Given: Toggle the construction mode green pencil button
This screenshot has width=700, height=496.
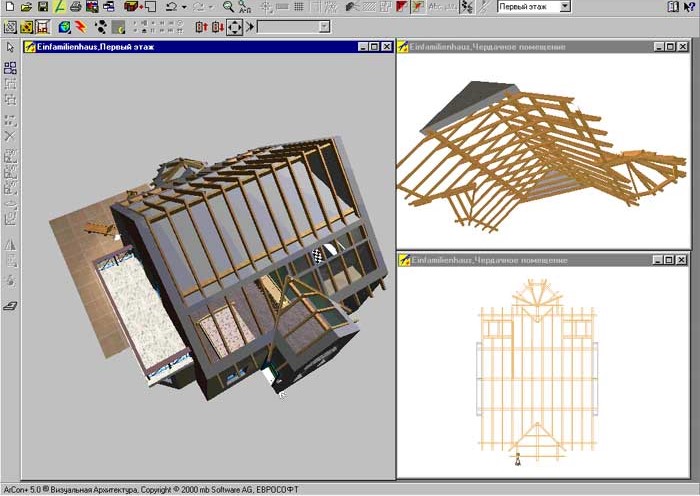Looking at the screenshot, I should (59, 7).
